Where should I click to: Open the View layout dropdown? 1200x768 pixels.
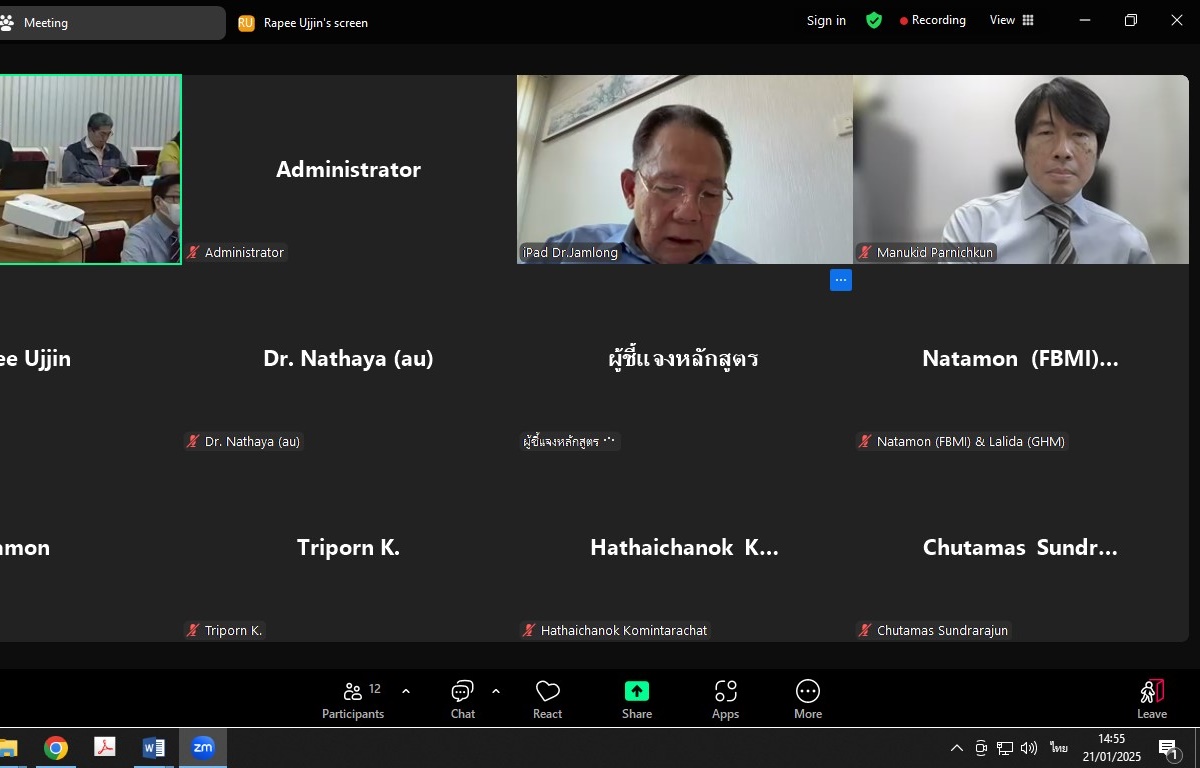[1011, 21]
